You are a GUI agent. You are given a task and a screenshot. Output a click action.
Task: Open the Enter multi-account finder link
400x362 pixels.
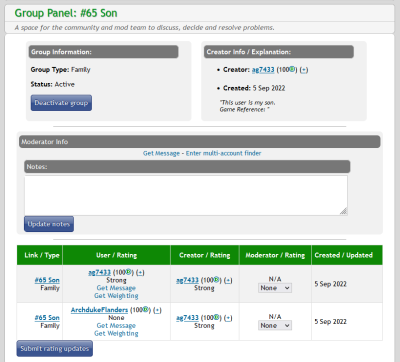[223, 153]
